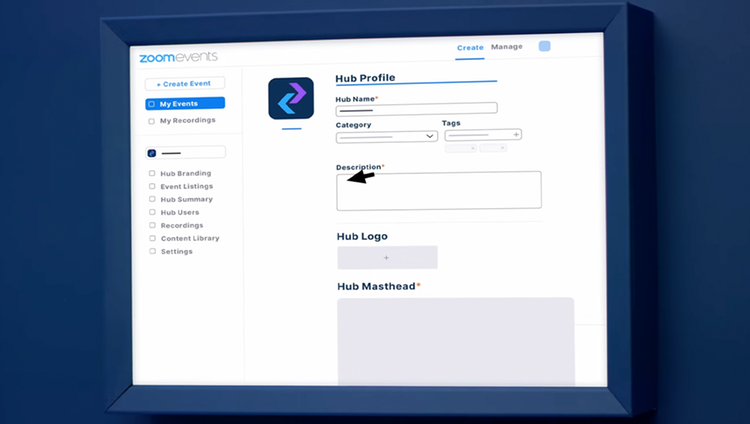This screenshot has width=750, height=424.
Task: Toggle the Settings checkbox icon
Action: 153,251
